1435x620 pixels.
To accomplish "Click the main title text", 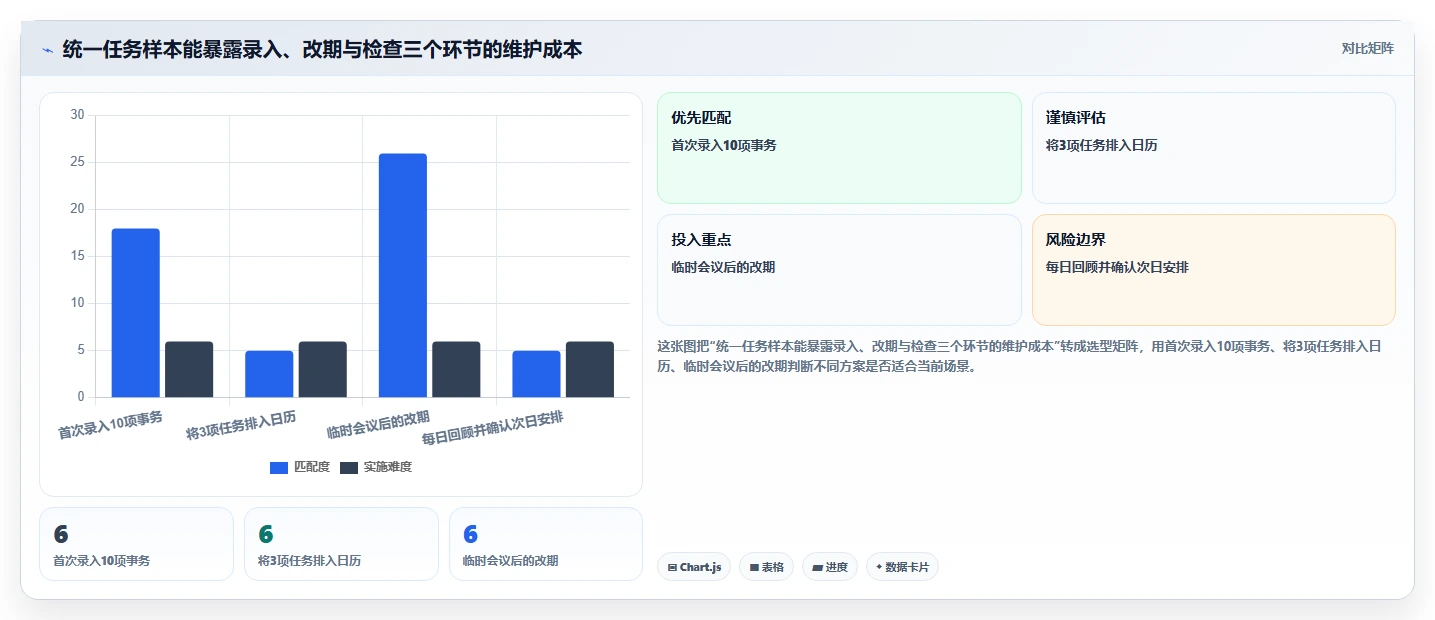I will coord(322,49).
